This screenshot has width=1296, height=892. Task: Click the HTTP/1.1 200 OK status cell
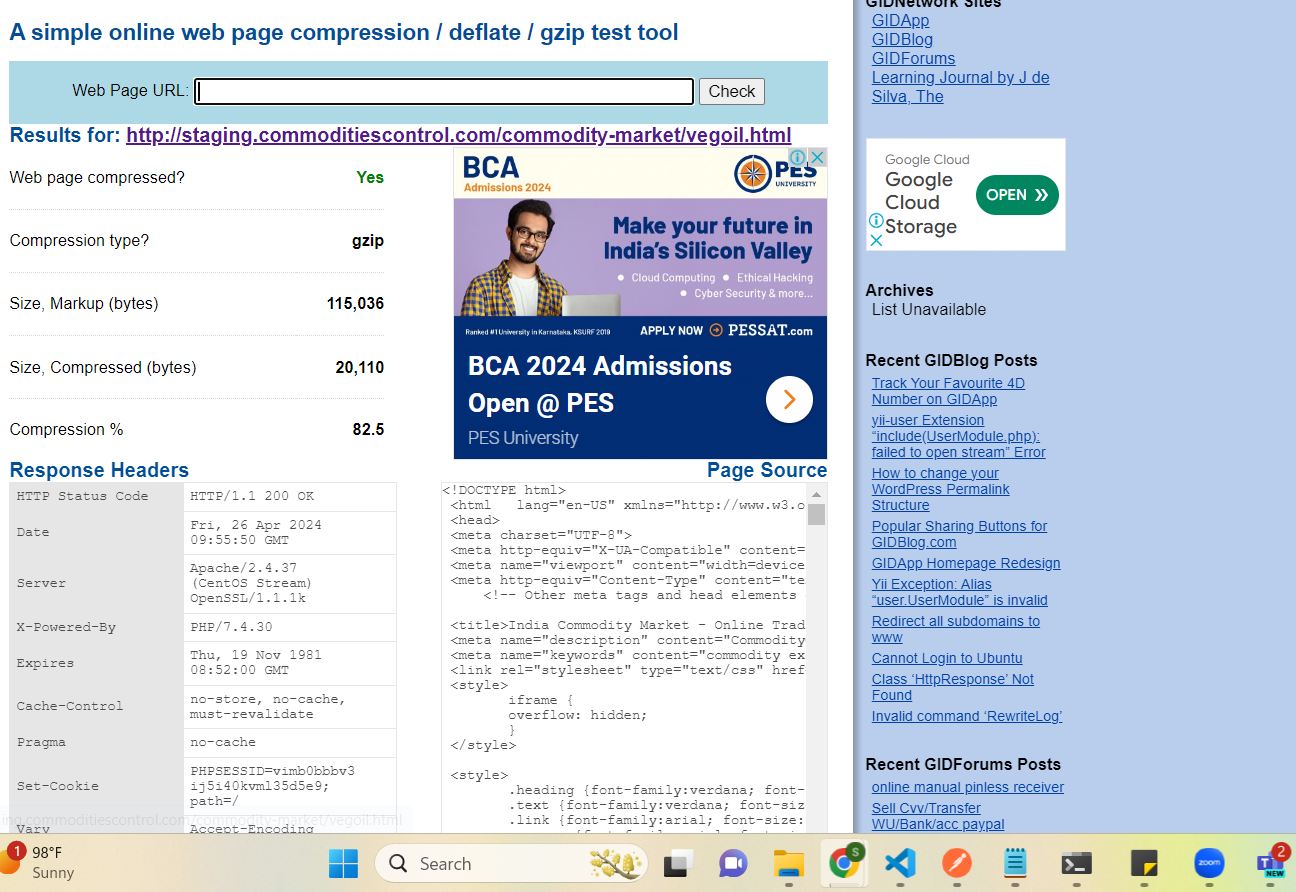click(290, 496)
